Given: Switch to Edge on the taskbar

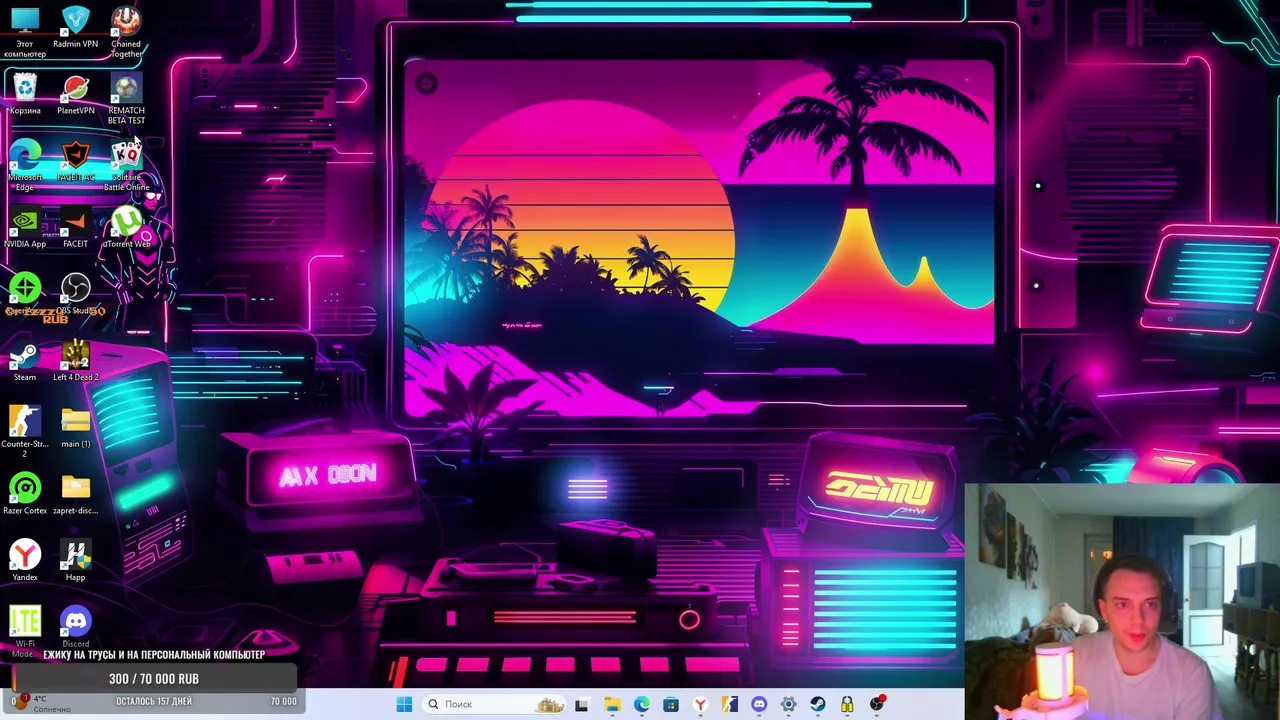Looking at the screenshot, I should pyautogui.click(x=641, y=704).
